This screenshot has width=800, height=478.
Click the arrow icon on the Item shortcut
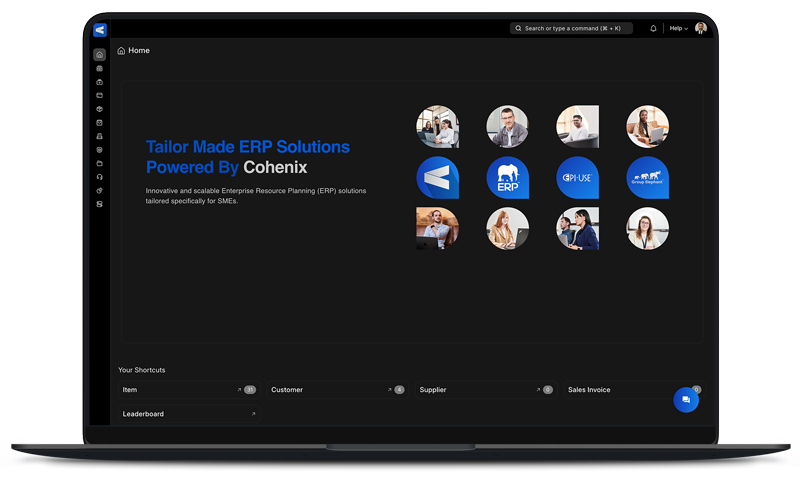pyautogui.click(x=239, y=390)
